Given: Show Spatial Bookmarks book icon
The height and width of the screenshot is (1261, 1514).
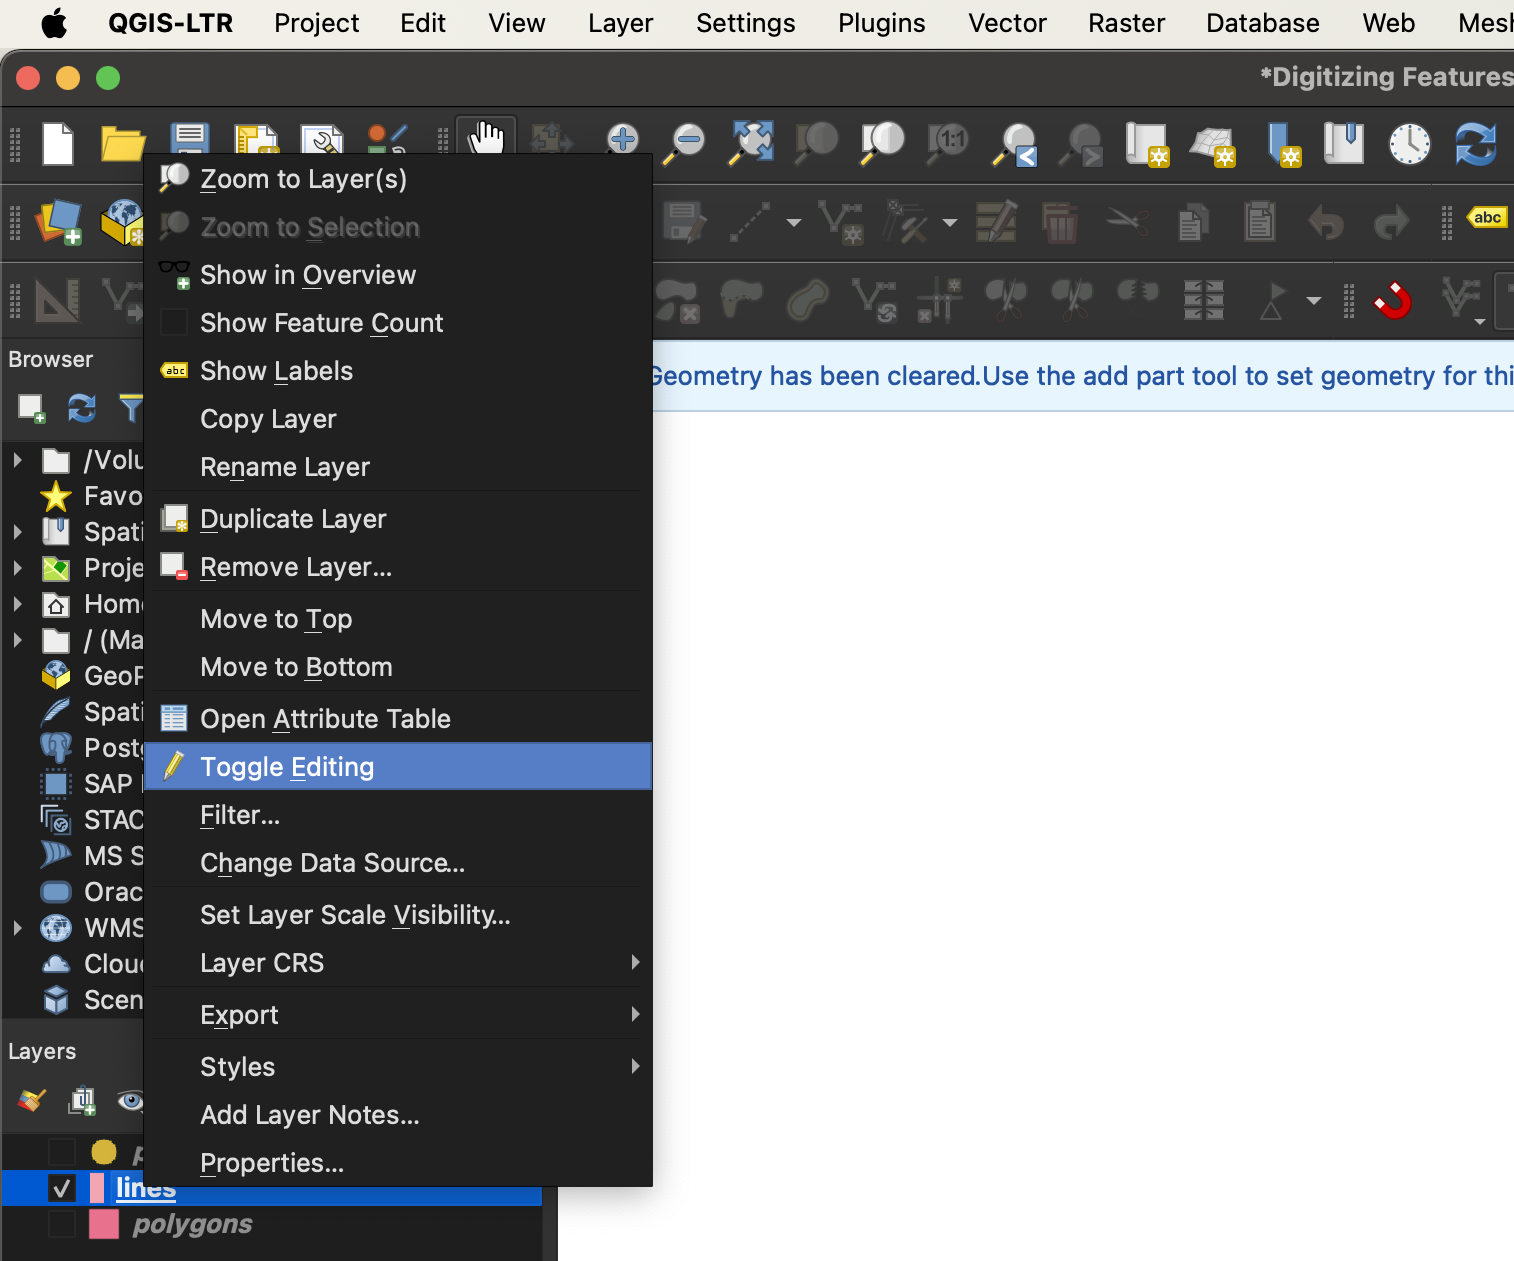Looking at the screenshot, I should [1343, 143].
